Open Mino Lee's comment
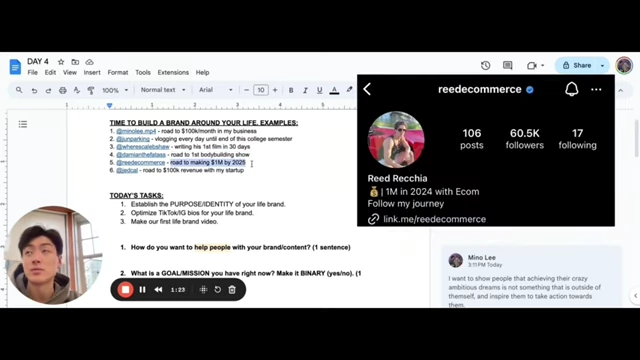The image size is (640, 360). pyautogui.click(x=532, y=278)
